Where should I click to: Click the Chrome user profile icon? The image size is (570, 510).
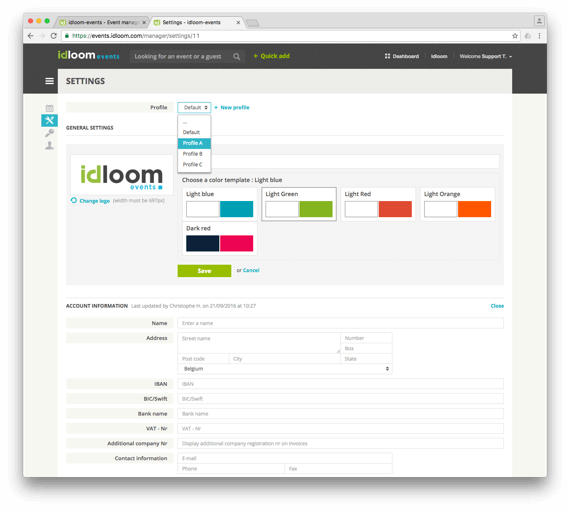pyautogui.click(x=539, y=21)
